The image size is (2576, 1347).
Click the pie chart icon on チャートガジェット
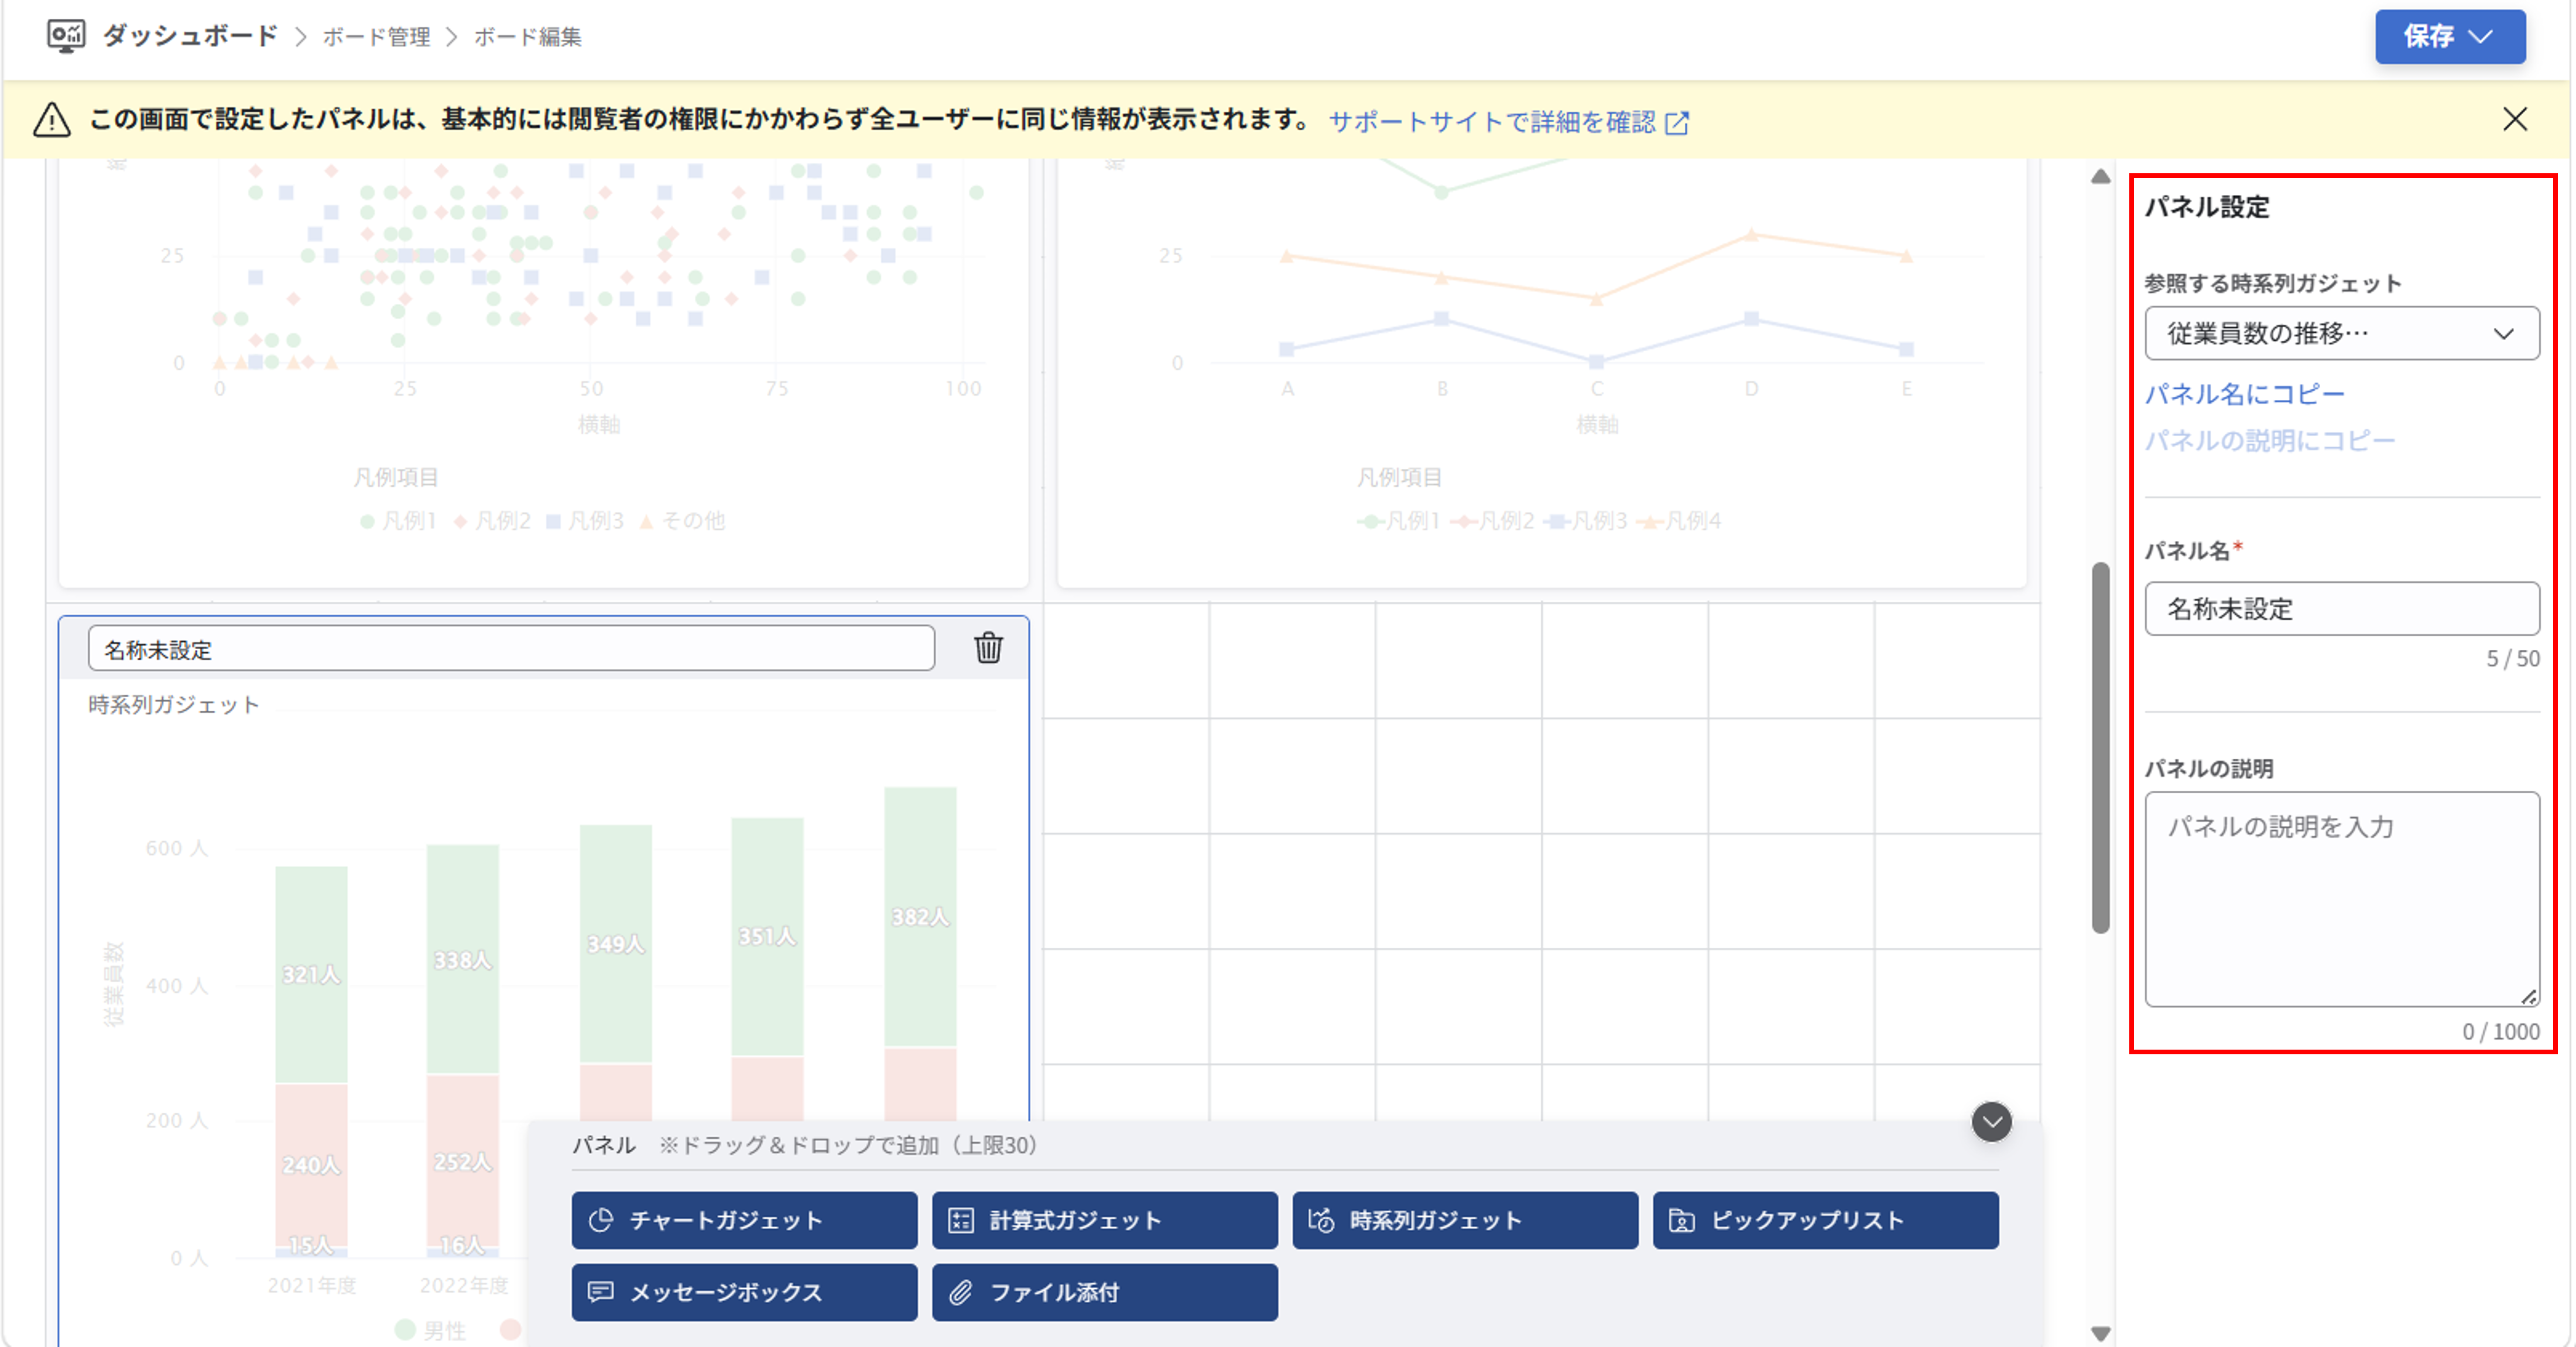(x=601, y=1220)
